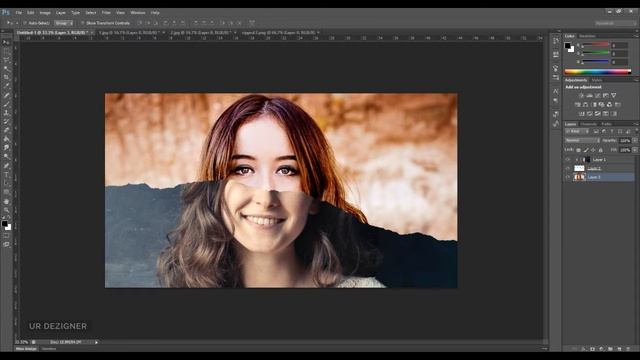Add Hue/Saturation adjustment icon

[578, 104]
